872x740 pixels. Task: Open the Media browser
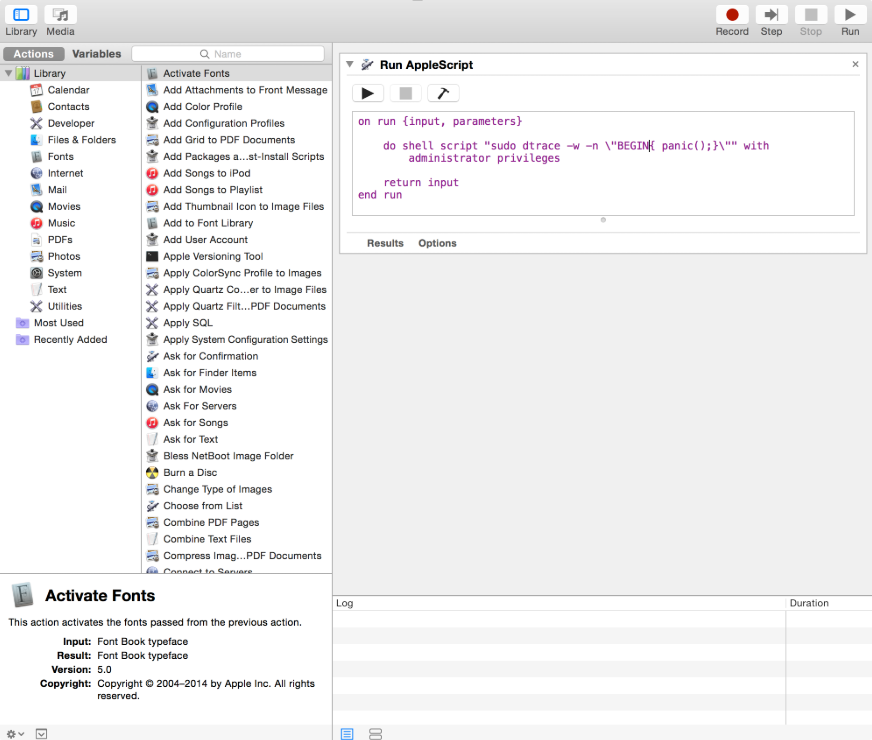click(60, 21)
